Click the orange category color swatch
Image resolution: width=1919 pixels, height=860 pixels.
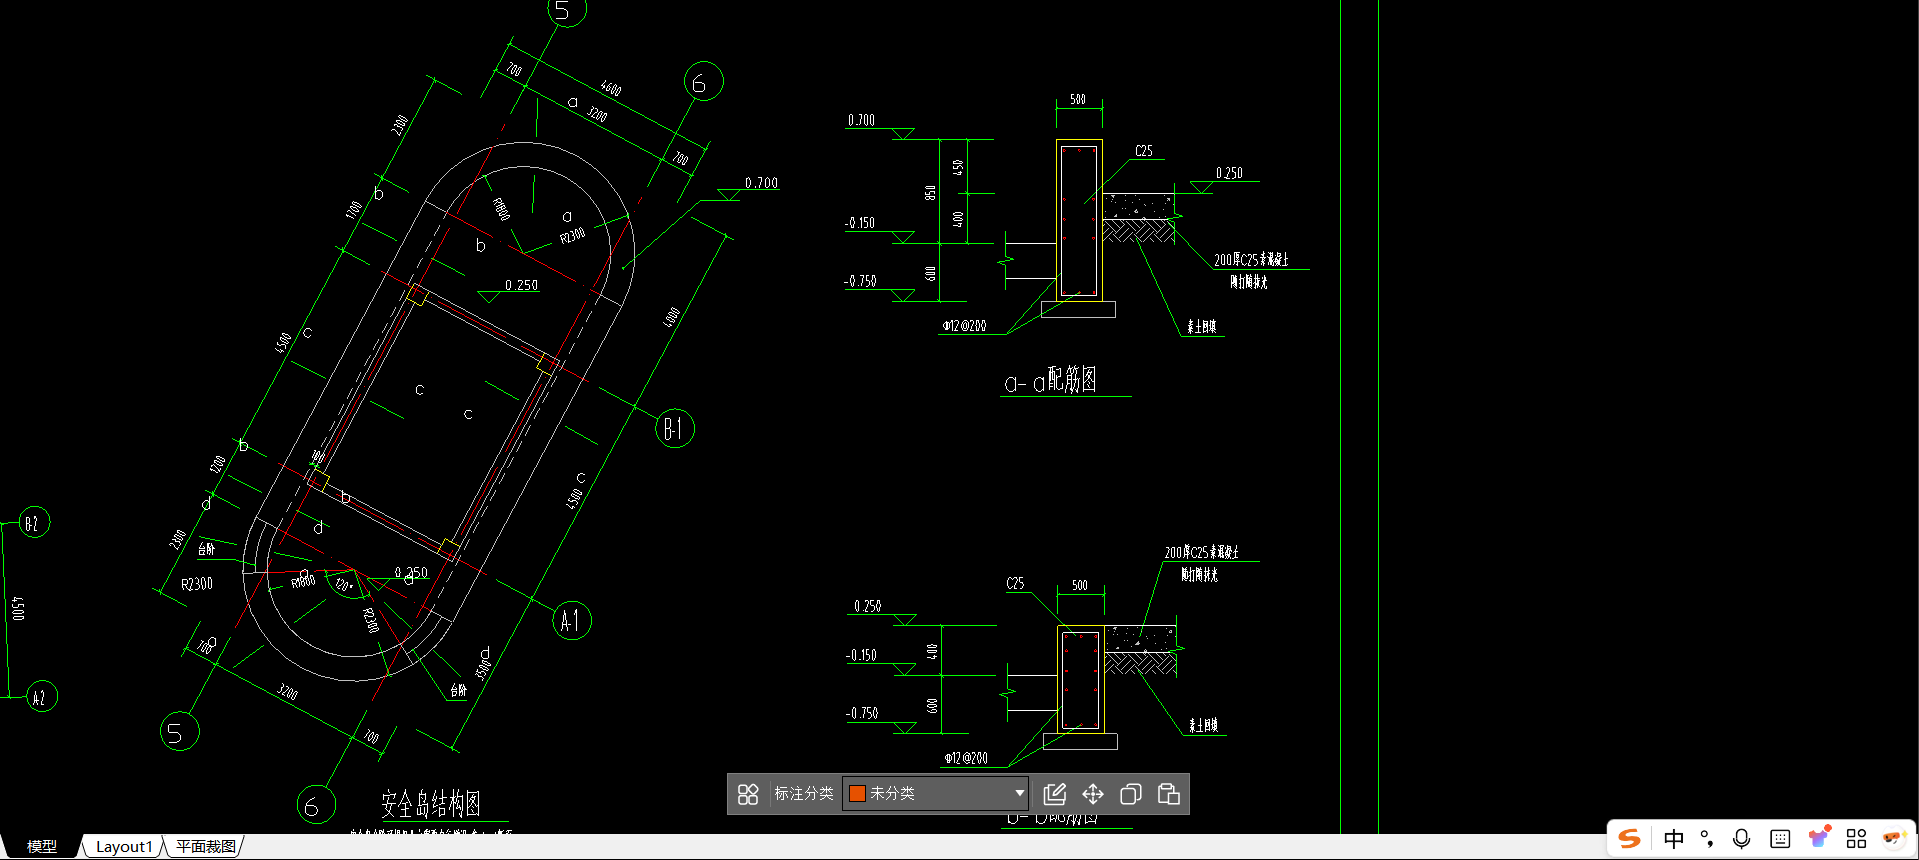[x=857, y=793]
